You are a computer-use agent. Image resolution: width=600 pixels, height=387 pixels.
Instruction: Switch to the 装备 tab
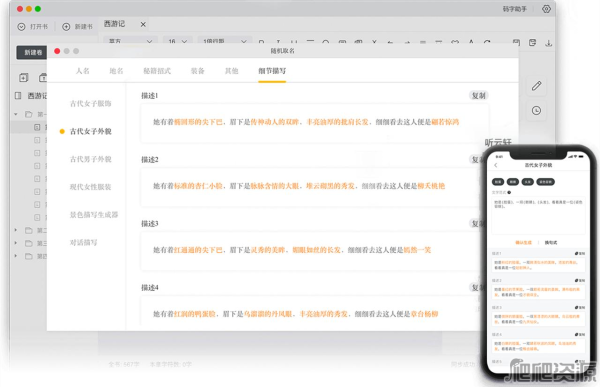coord(197,71)
